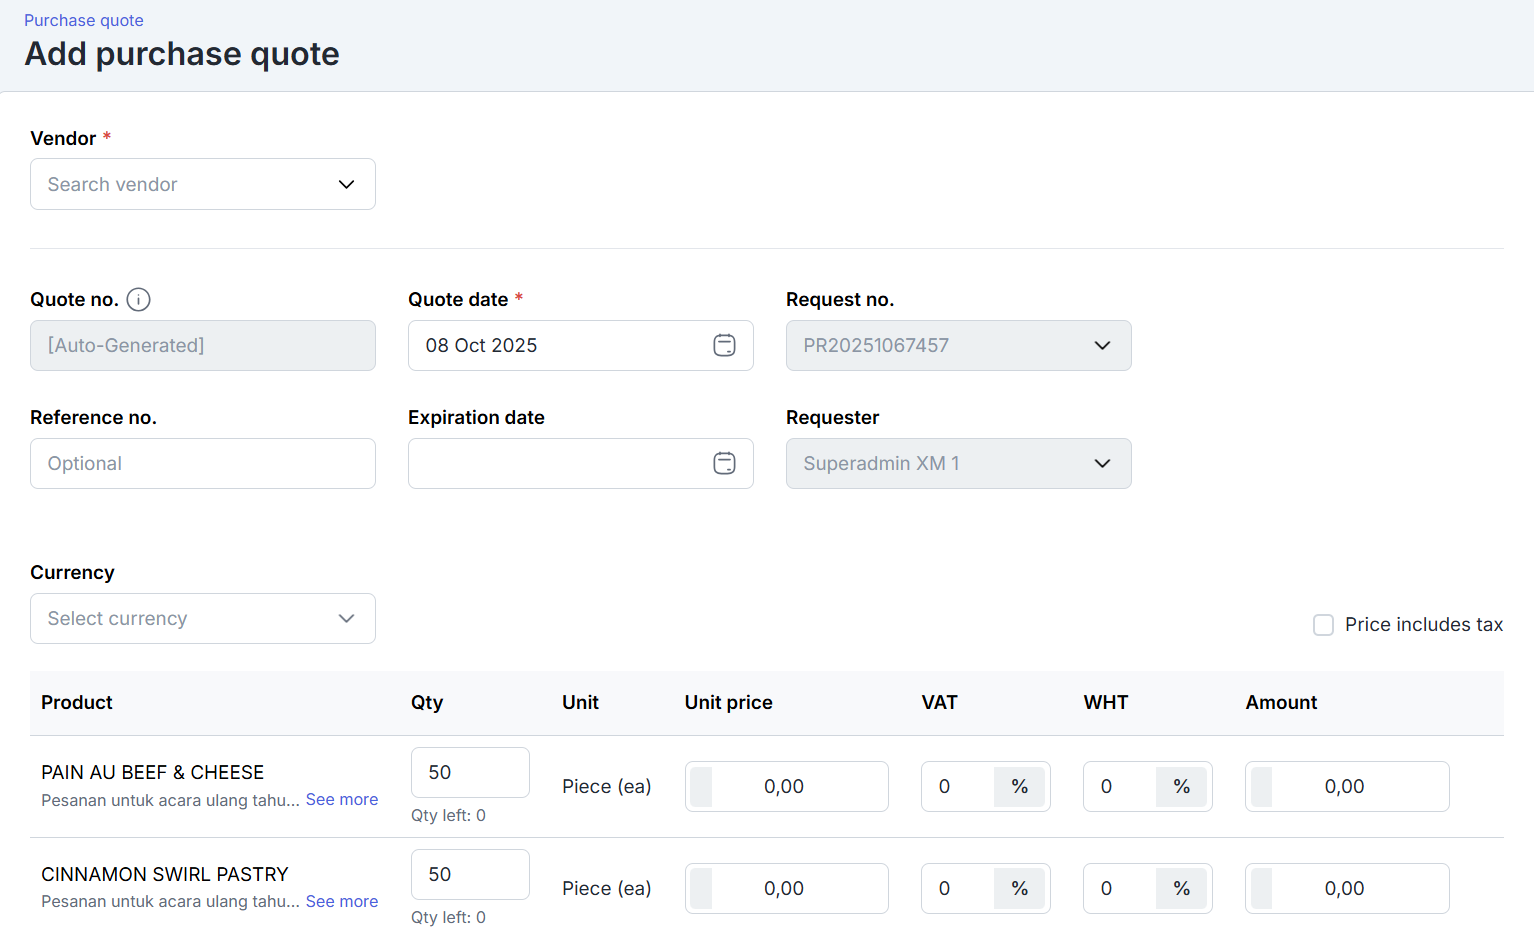
Task: Click WHT percent symbol for Pain Au Beef & Cheese
Action: click(1181, 787)
